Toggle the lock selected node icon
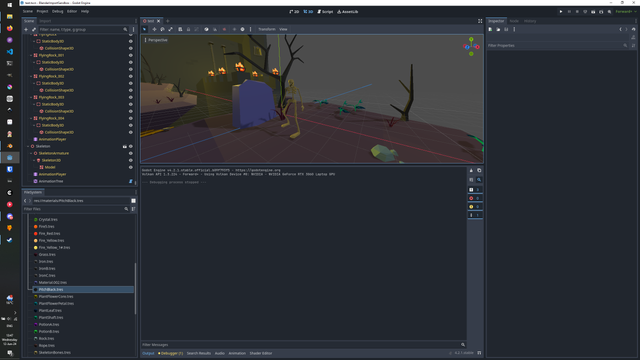This screenshot has height=360, width=640. click(188, 29)
